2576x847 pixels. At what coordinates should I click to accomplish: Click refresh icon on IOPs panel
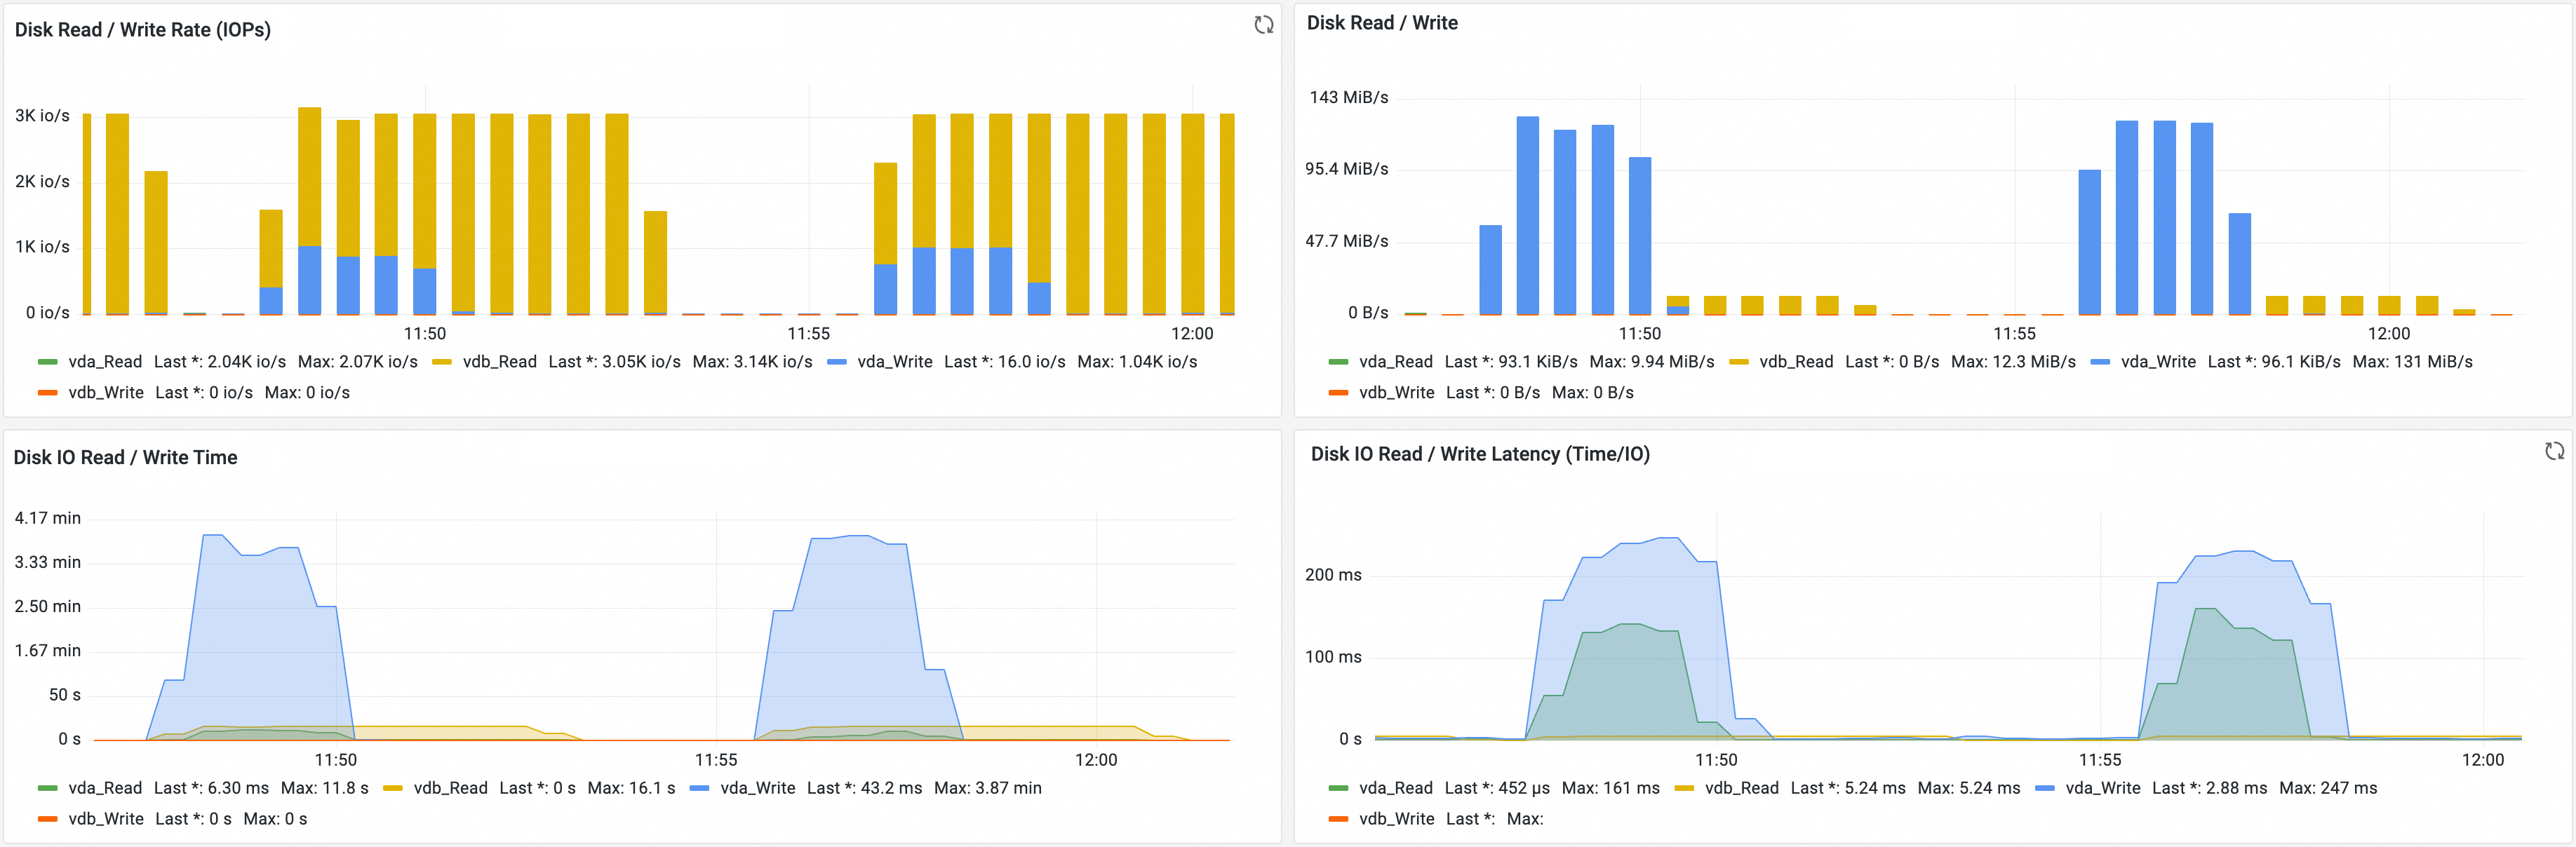1263,25
